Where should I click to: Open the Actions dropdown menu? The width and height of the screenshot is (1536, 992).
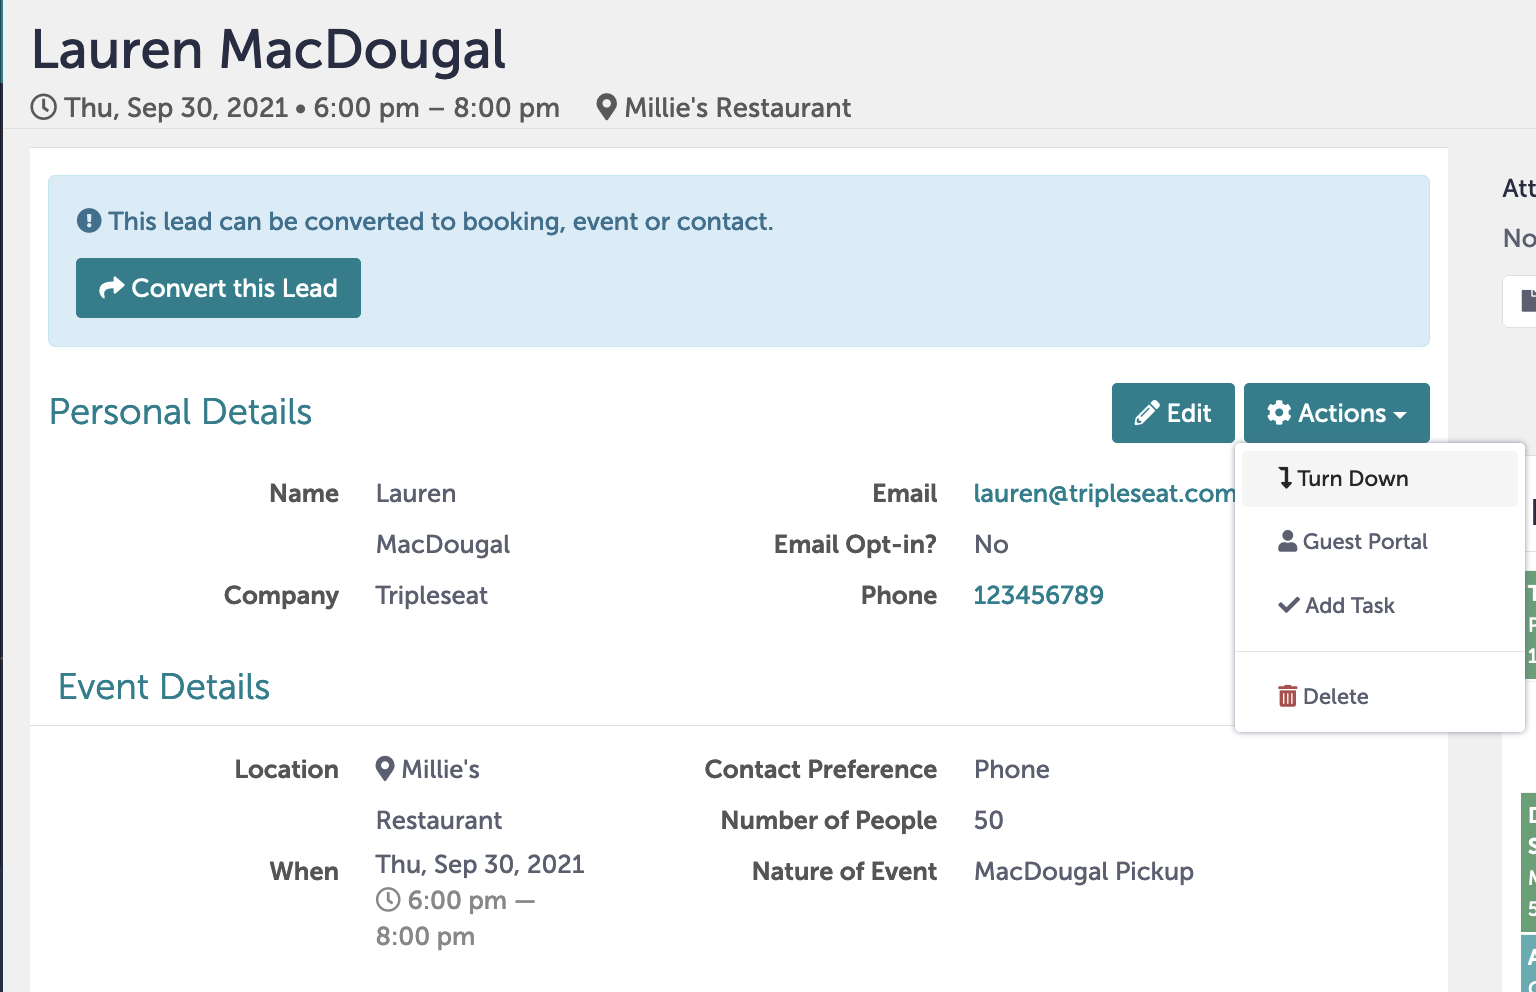[x=1336, y=413]
